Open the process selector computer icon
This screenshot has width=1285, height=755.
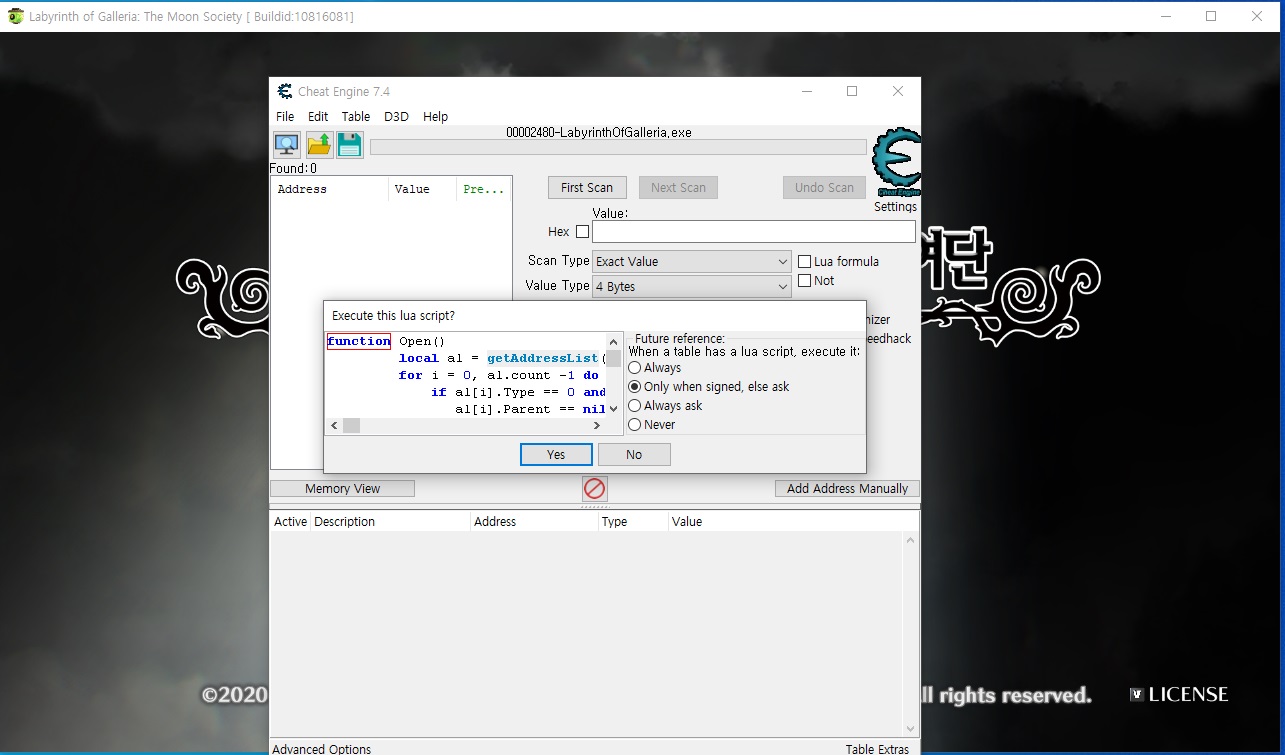click(287, 145)
